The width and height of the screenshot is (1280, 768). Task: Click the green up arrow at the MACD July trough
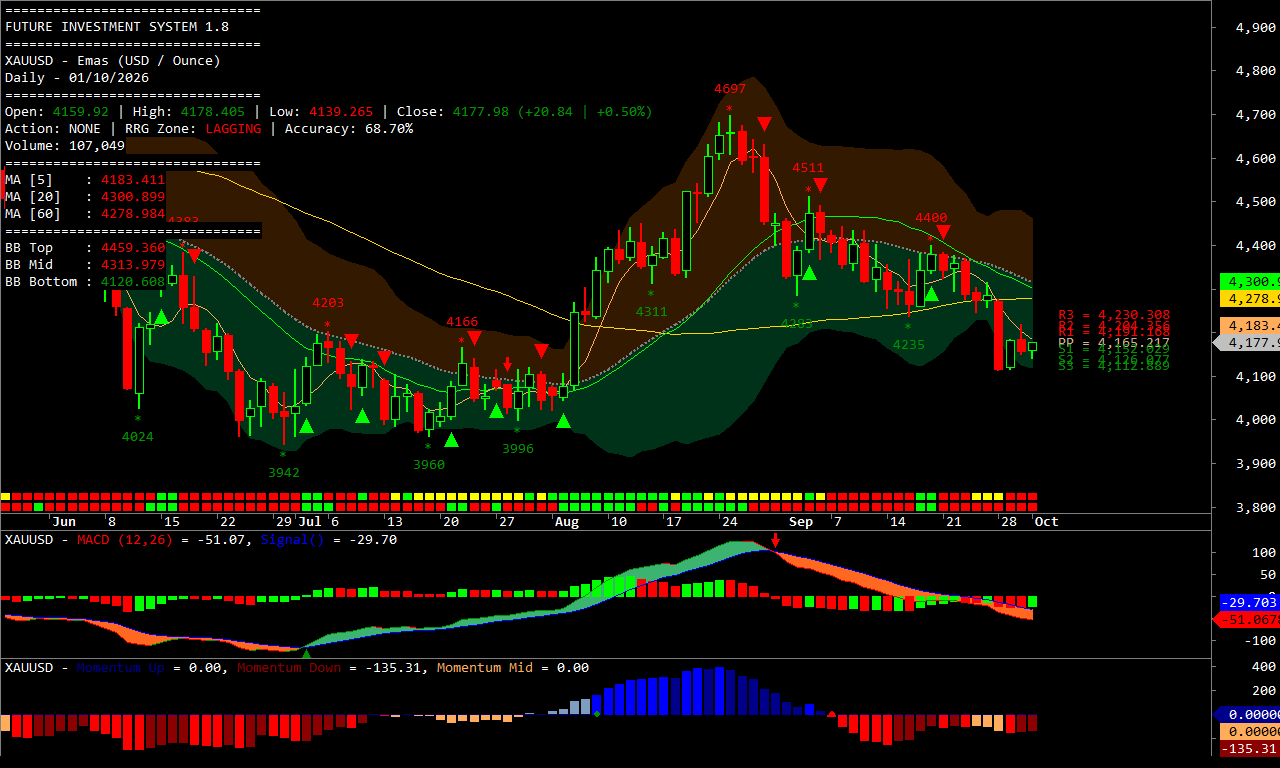click(x=306, y=653)
